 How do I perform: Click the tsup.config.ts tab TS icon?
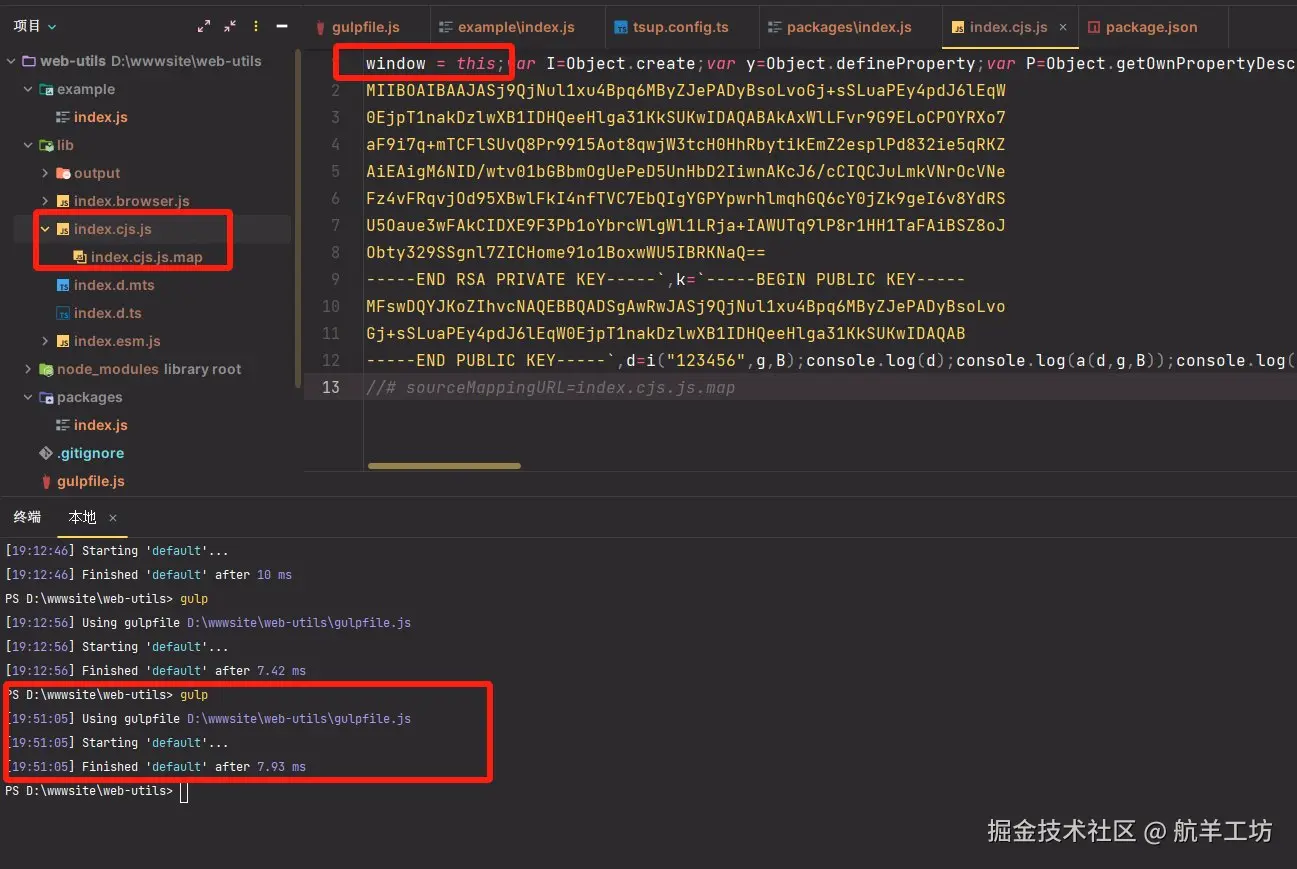[622, 27]
